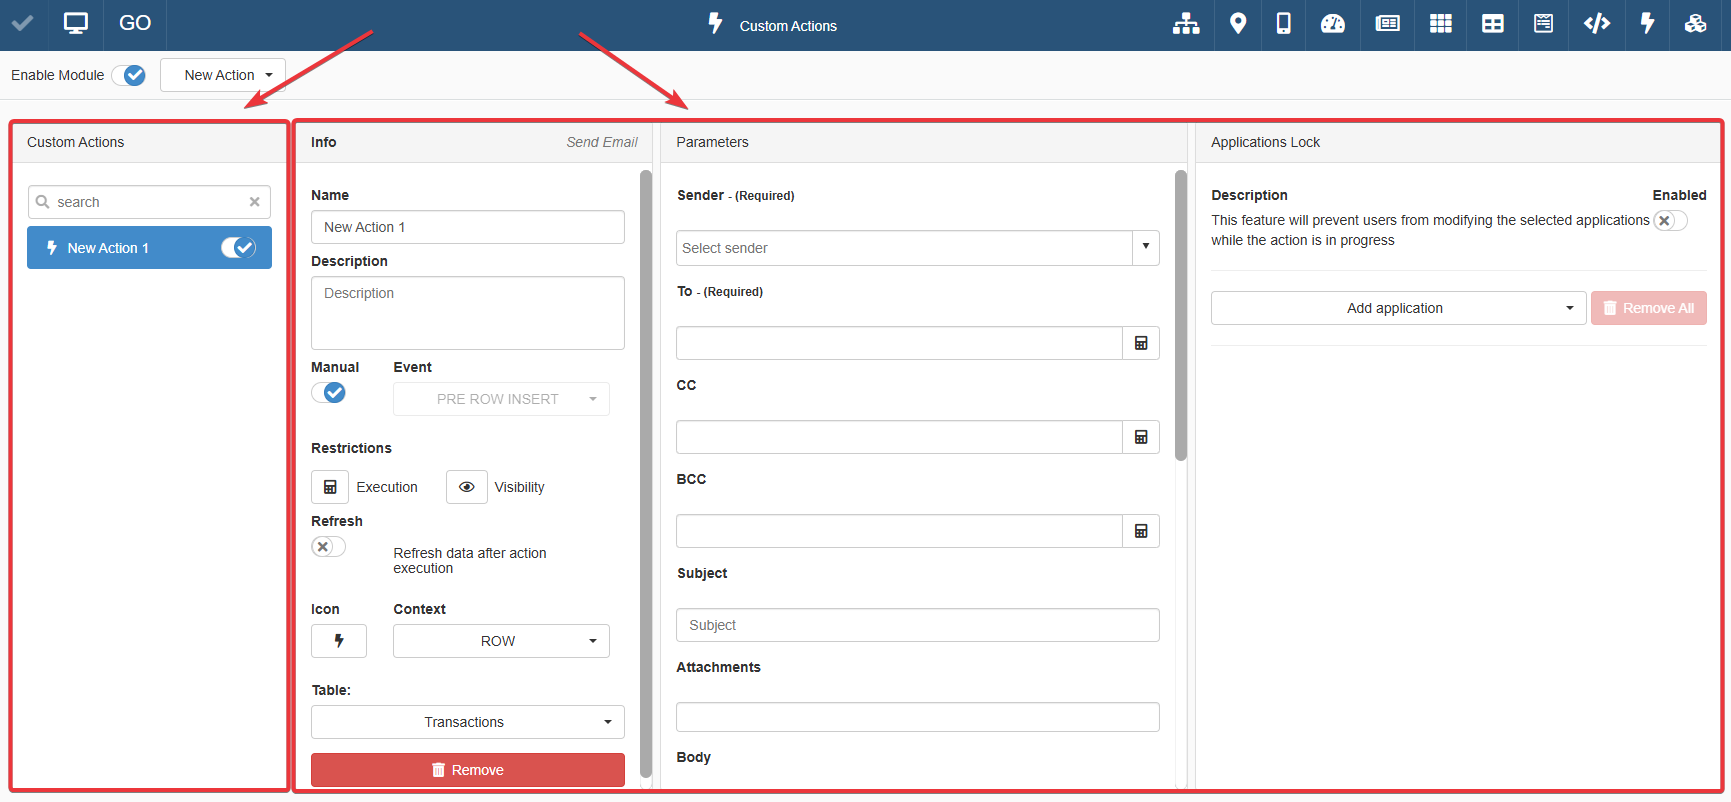
Task: Click the Info panel vertical scrollbar
Action: [646, 474]
